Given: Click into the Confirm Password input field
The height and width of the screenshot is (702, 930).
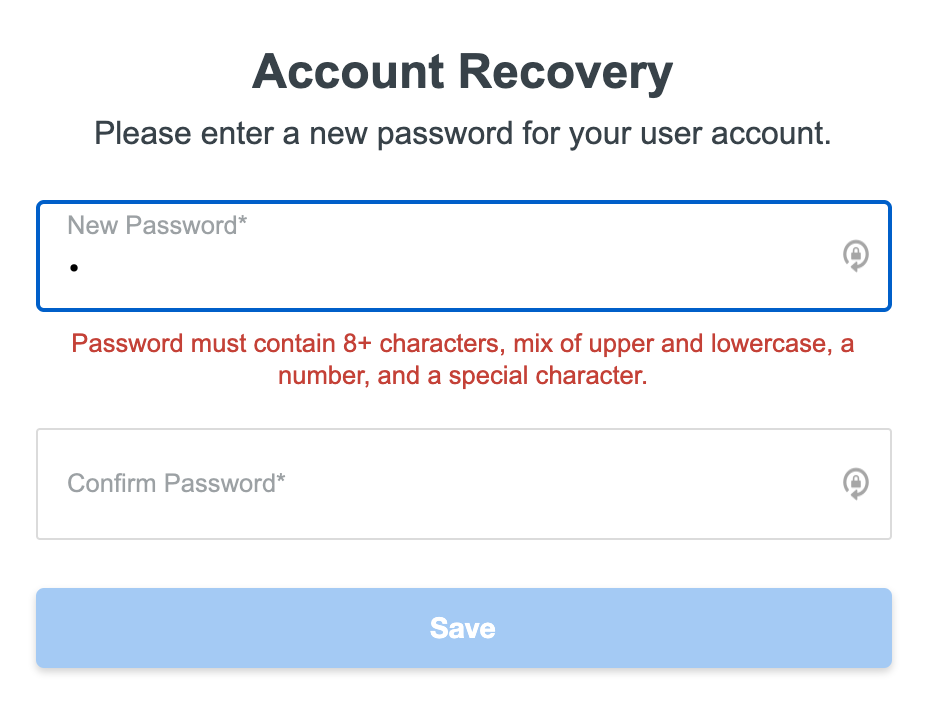Looking at the screenshot, I should [464, 484].
